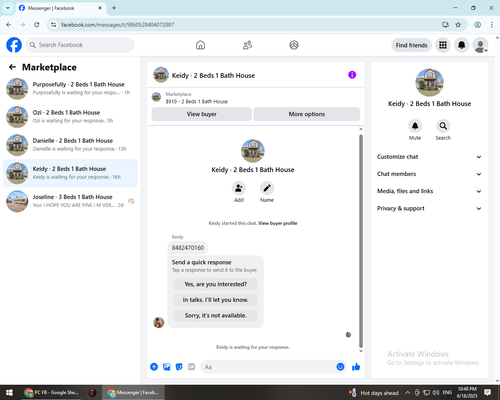Open the Groups icon in top navigation
Viewport: 500px width, 400px height.
(x=294, y=45)
